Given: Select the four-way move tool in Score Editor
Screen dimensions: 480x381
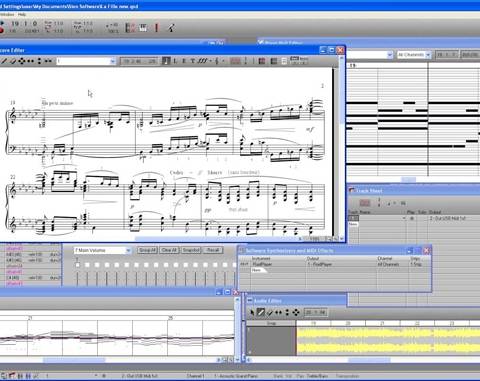Looking at the screenshot, I should [22, 61].
